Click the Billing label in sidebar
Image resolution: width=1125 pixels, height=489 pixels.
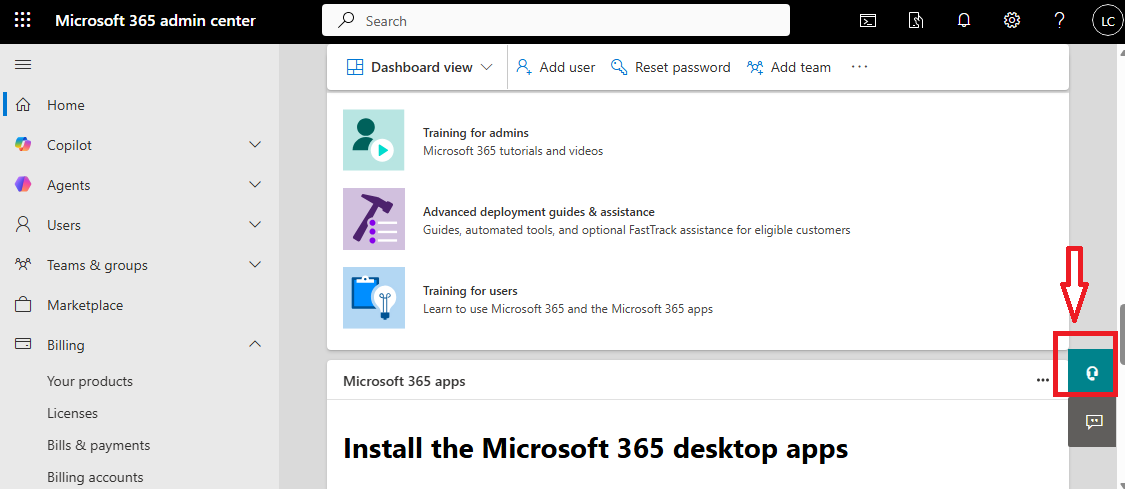[65, 346]
